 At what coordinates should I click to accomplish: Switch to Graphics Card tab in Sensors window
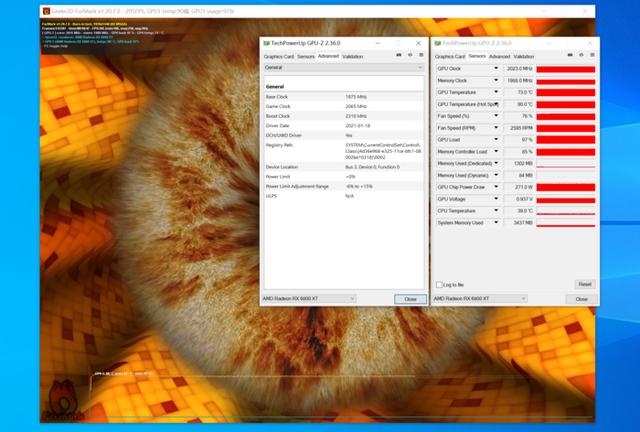coord(450,56)
